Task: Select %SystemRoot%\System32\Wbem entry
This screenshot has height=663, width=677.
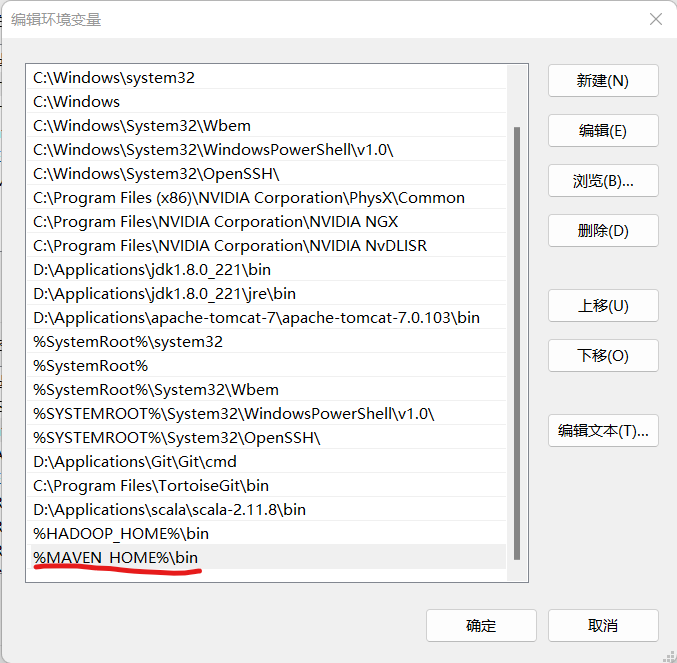Action: click(x=267, y=390)
